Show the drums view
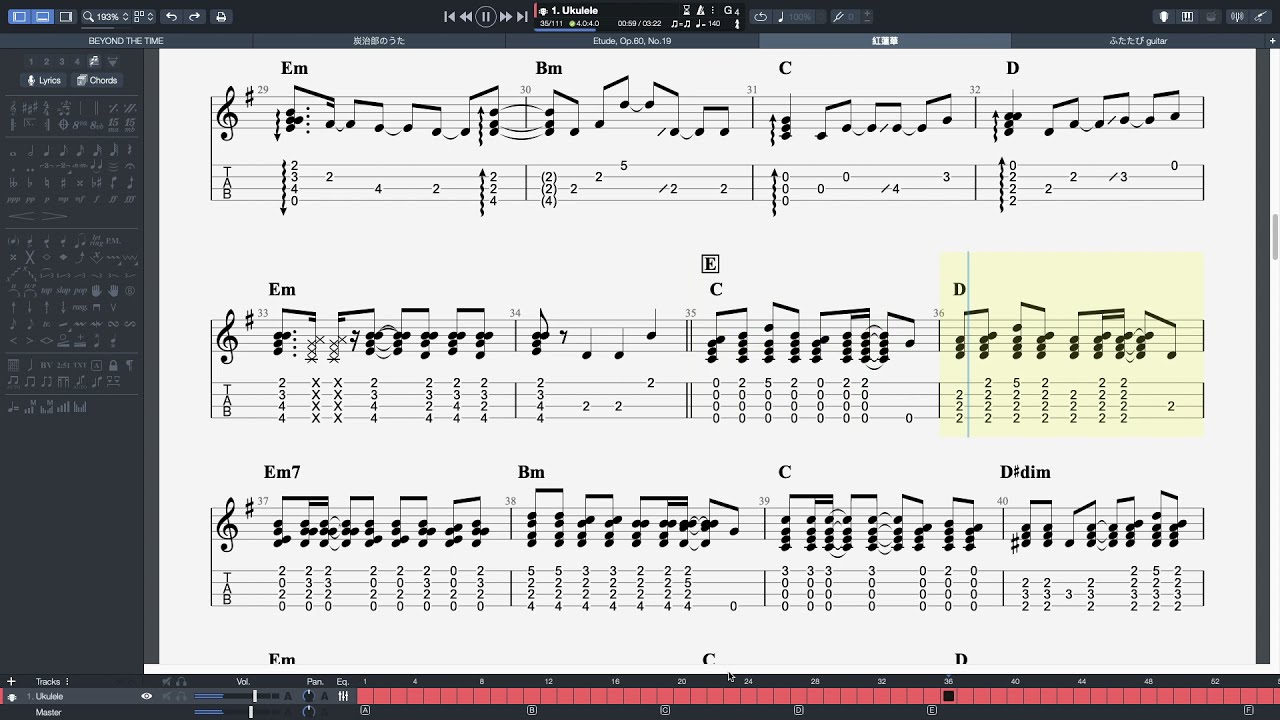 coord(1211,17)
